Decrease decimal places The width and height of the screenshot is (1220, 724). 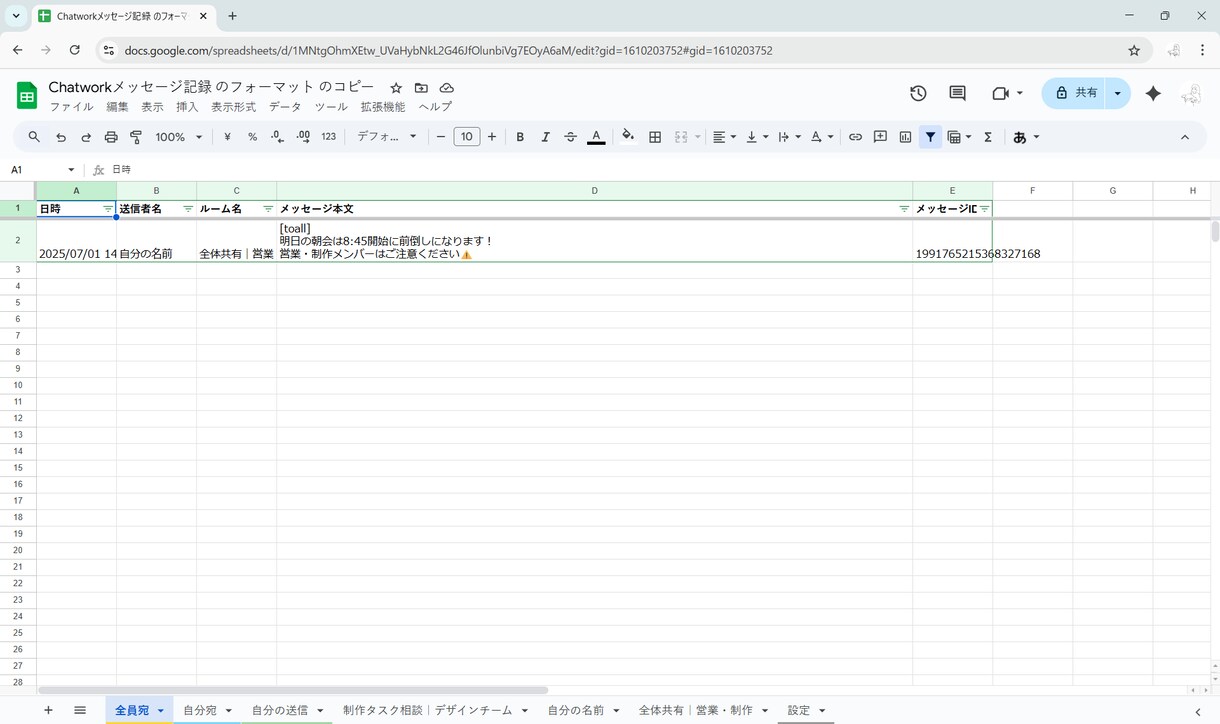click(277, 137)
